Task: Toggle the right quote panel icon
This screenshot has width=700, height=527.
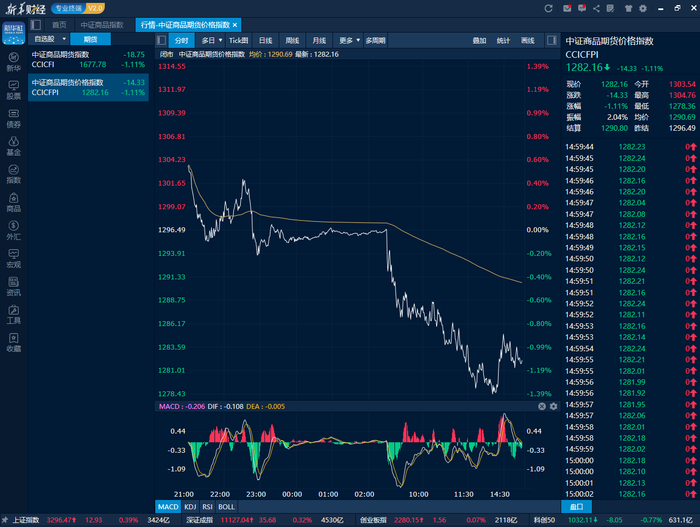Action: click(x=552, y=40)
